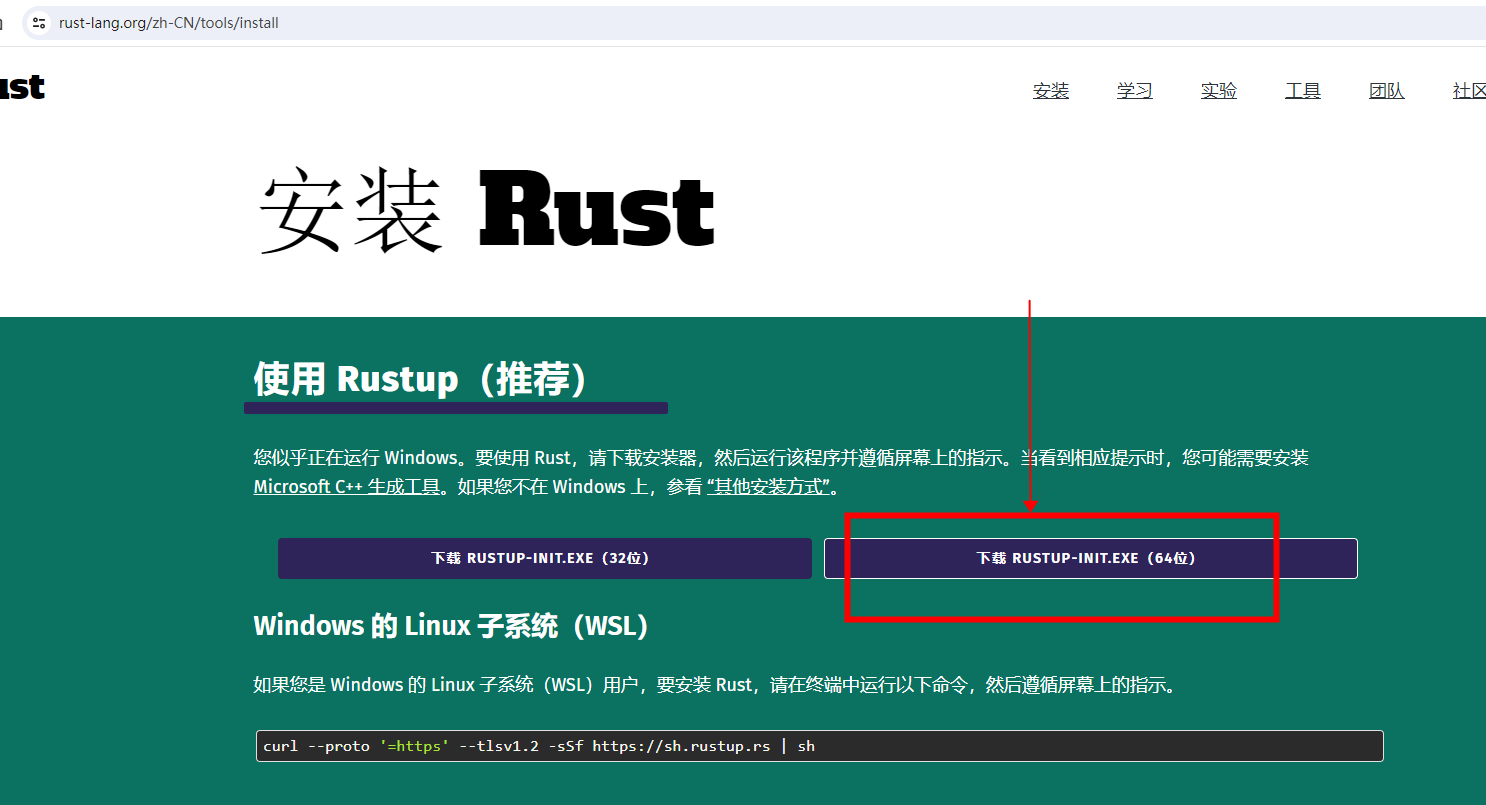Open the 安装 navigation link
The height and width of the screenshot is (805, 1486).
[x=1051, y=91]
